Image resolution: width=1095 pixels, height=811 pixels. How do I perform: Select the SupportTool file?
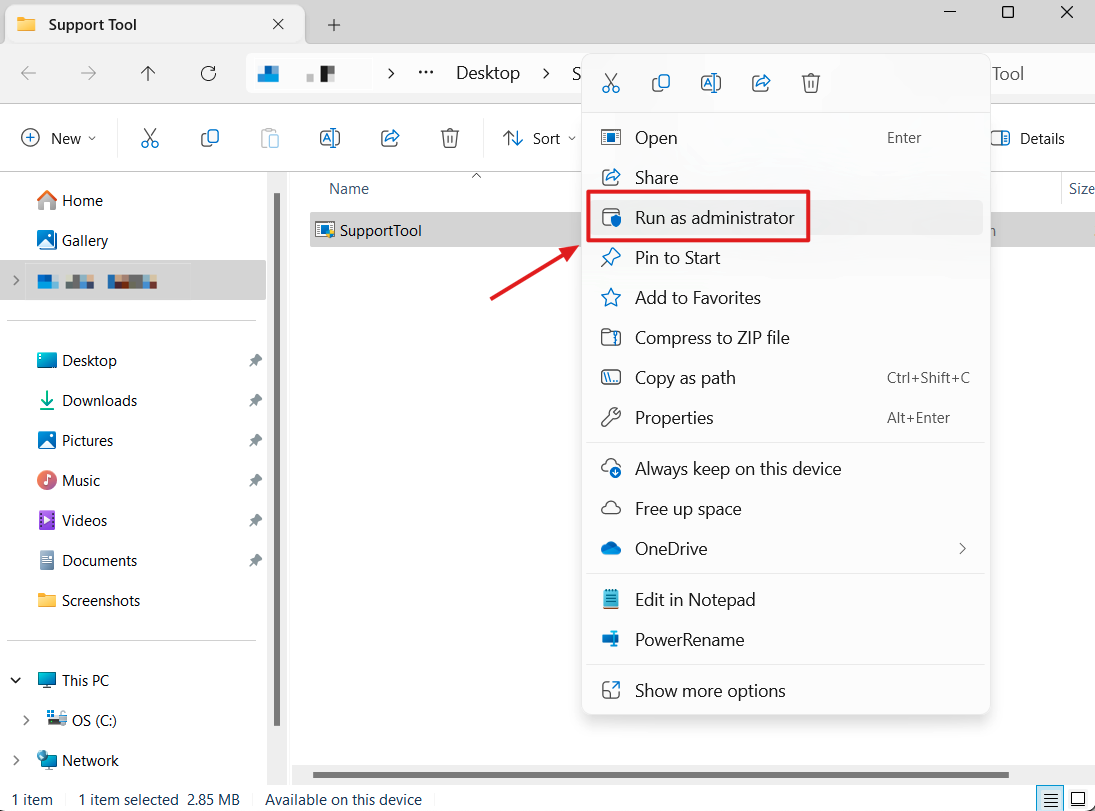pyautogui.click(x=380, y=231)
